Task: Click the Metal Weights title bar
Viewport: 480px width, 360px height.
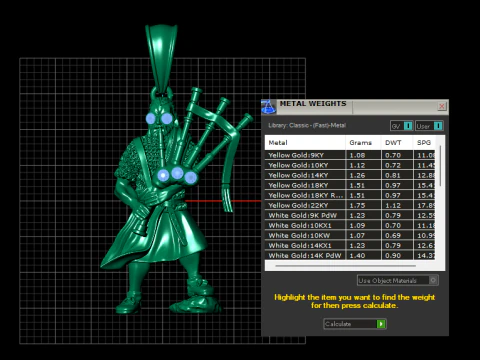Action: [x=355, y=106]
